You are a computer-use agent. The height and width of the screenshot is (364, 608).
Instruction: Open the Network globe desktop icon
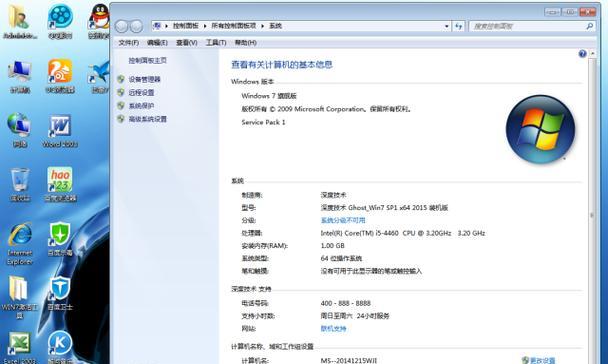[x=19, y=130]
